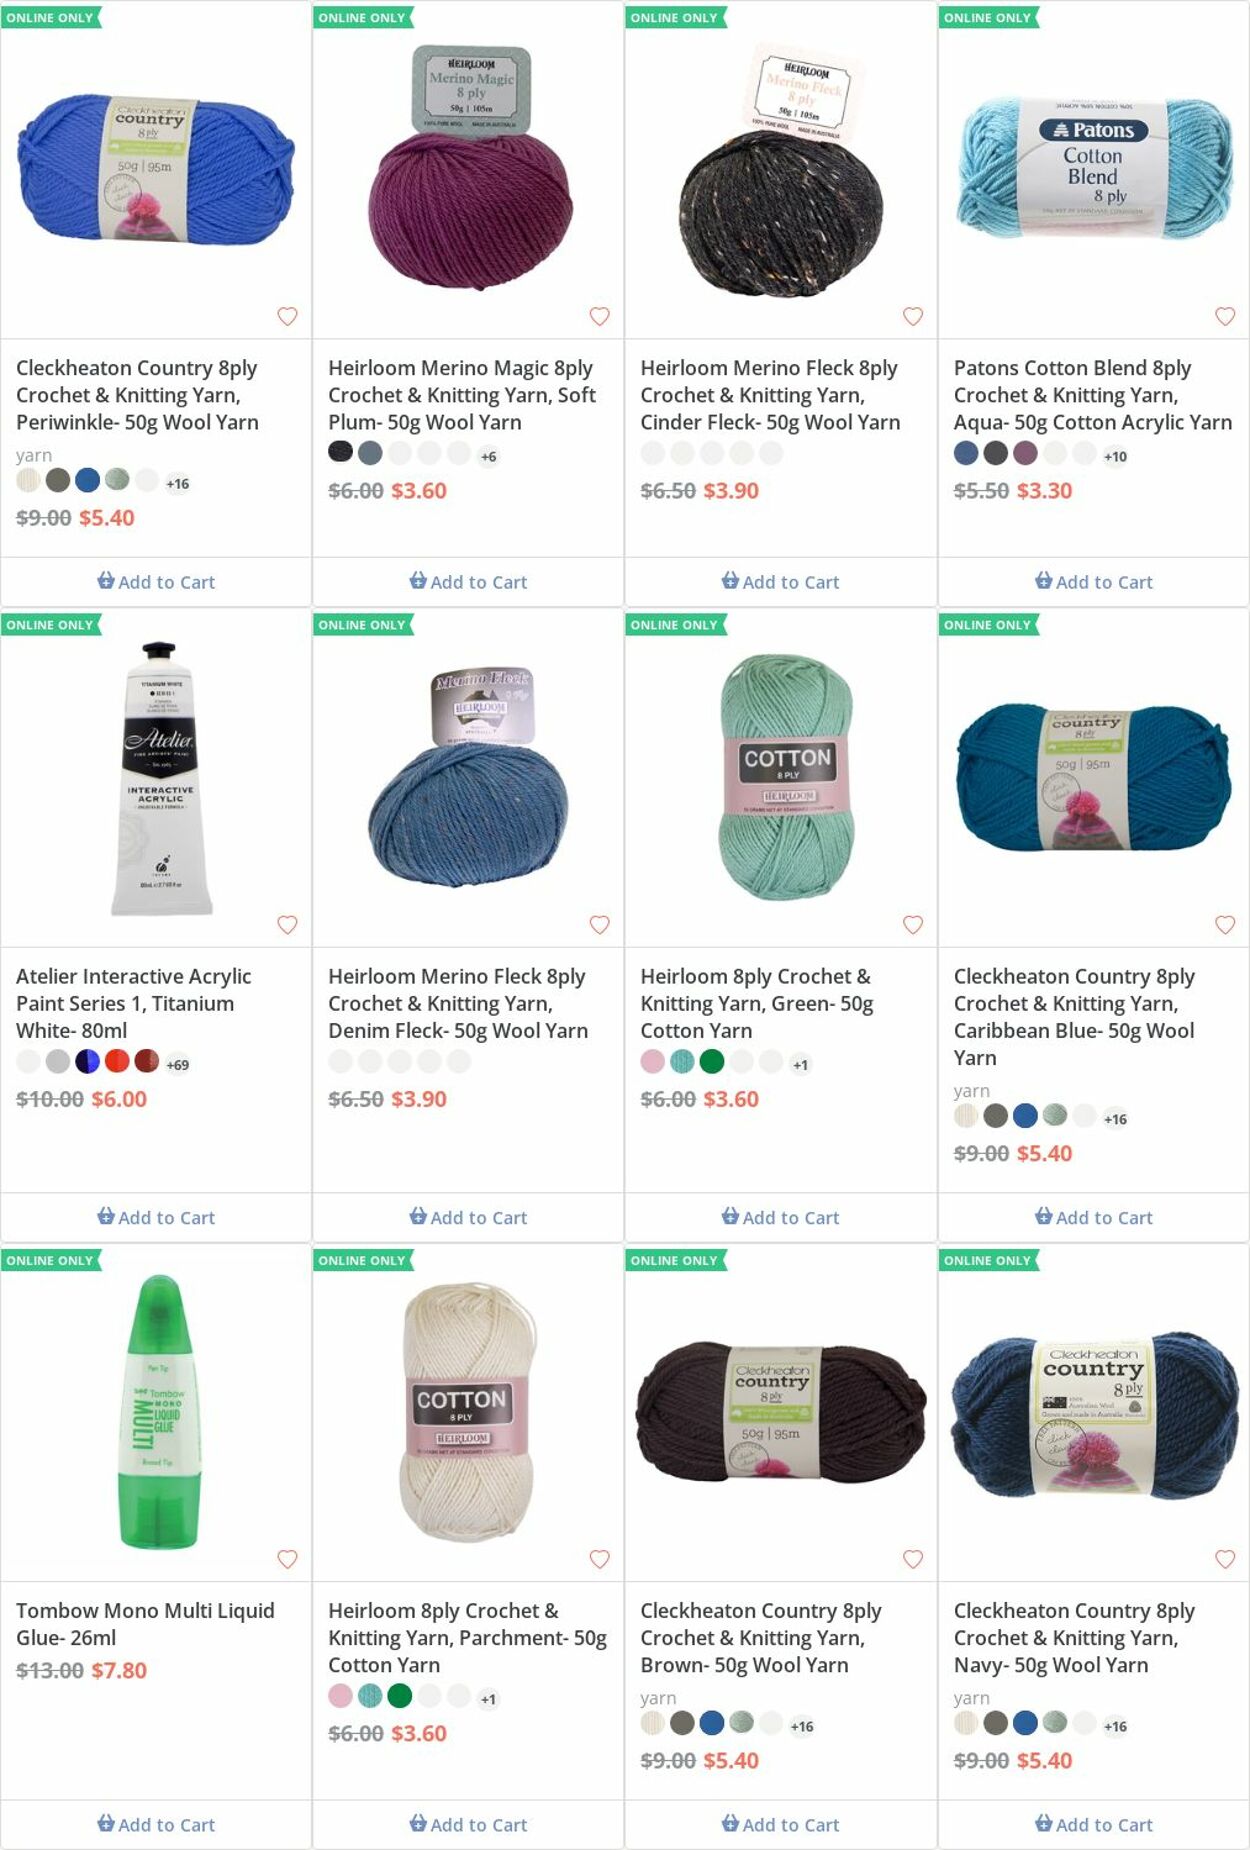The width and height of the screenshot is (1250, 1850).
Task: Tap heart icon on Navy wool yarn
Action: pyautogui.click(x=1224, y=1558)
